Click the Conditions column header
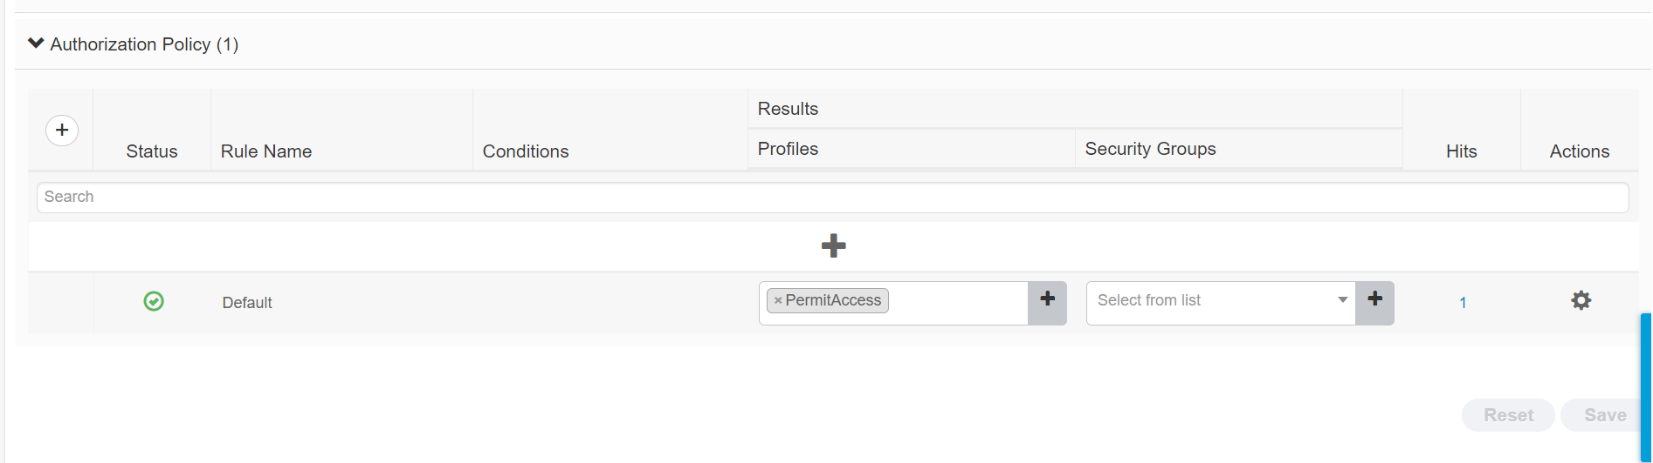This screenshot has width=1653, height=463. [525, 151]
